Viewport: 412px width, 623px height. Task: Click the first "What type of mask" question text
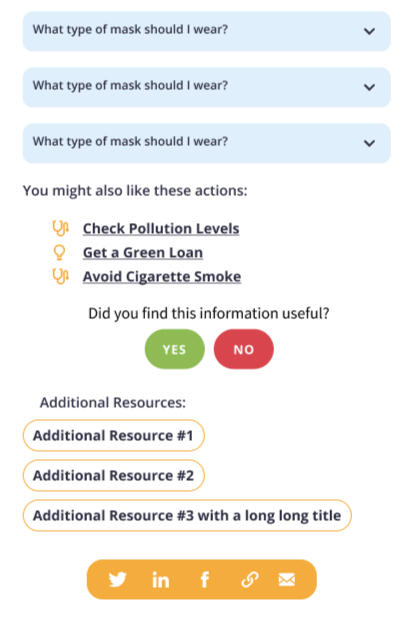130,29
